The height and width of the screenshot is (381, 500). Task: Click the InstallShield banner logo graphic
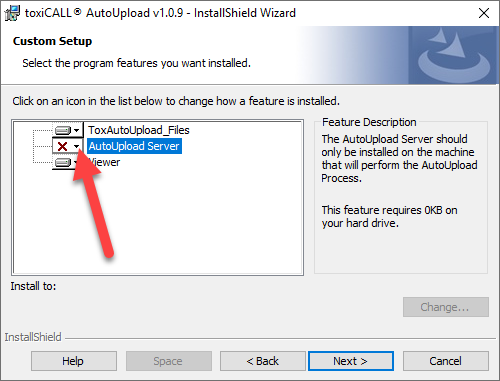tap(454, 55)
